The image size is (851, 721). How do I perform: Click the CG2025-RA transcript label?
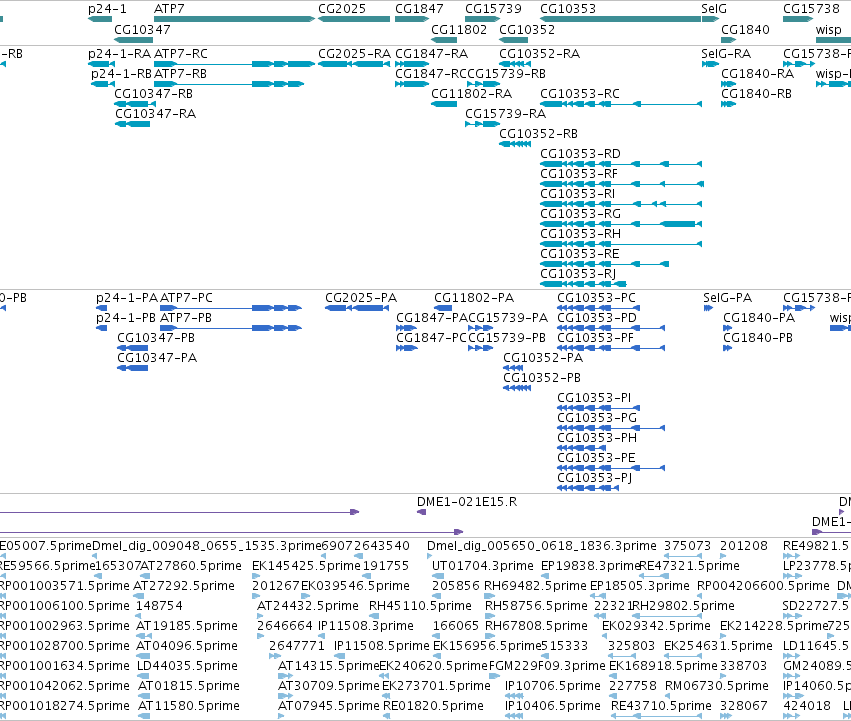[354, 54]
